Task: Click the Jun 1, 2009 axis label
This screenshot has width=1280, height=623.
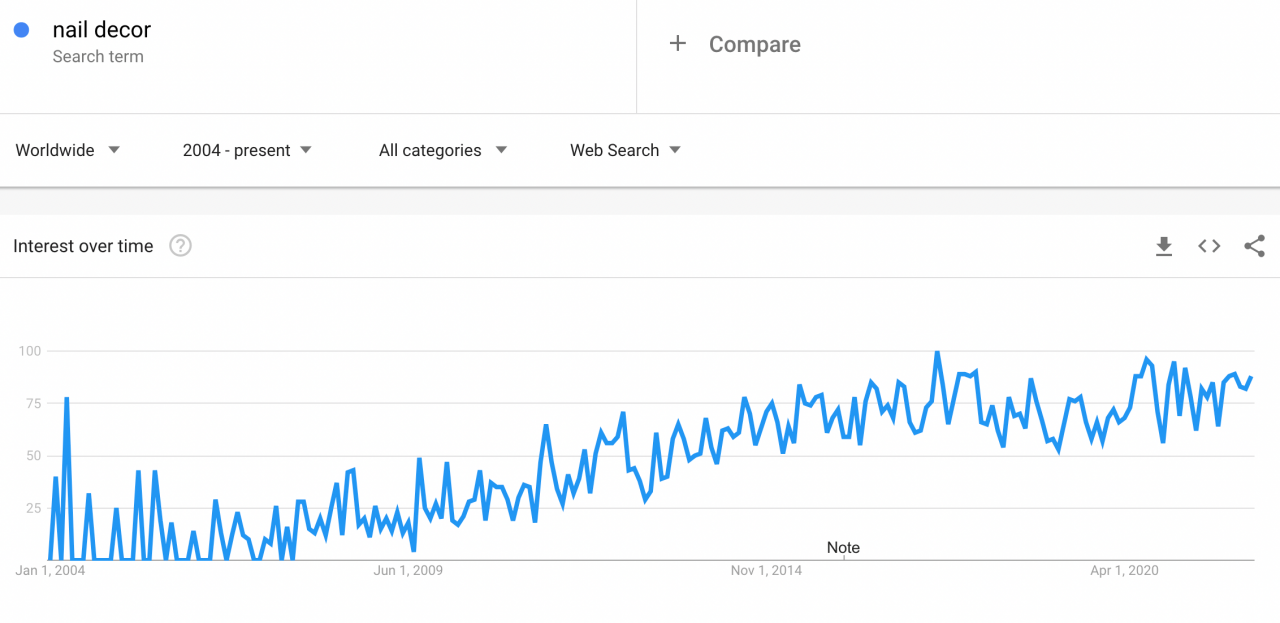Action: (x=408, y=571)
